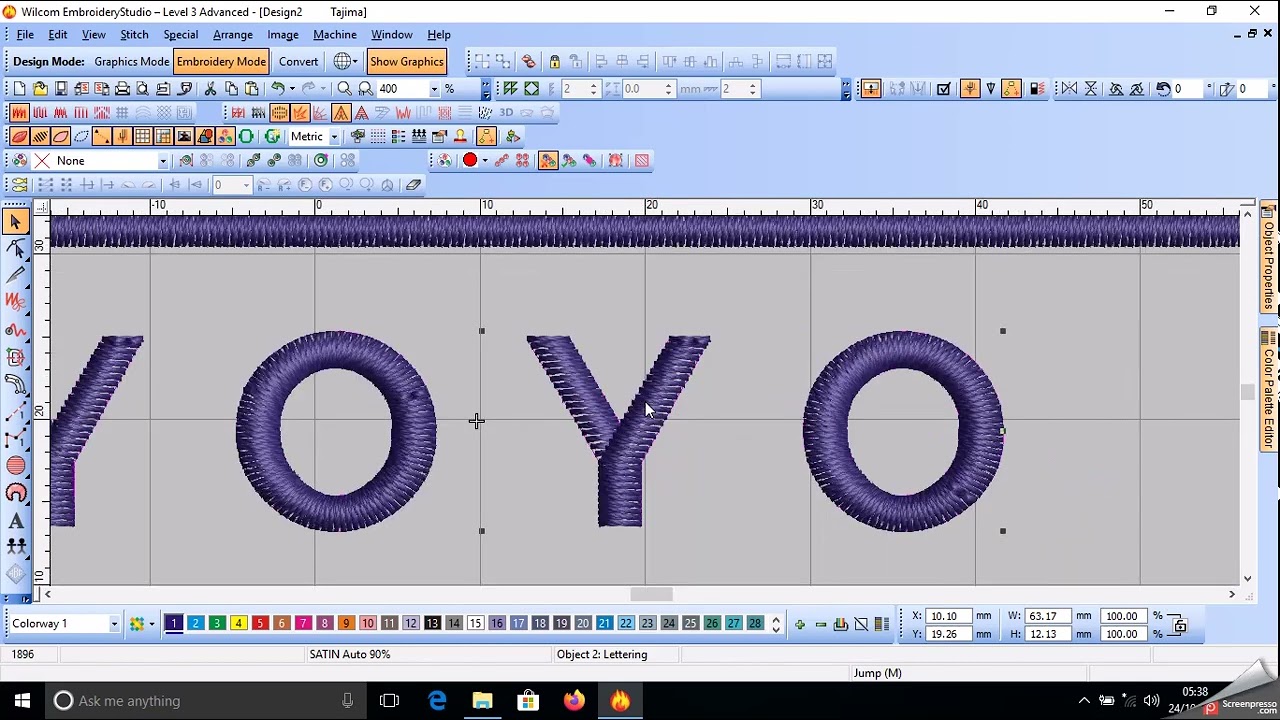Select color swatch 1 in the palette
Image resolution: width=1280 pixels, height=720 pixels.
[x=174, y=624]
